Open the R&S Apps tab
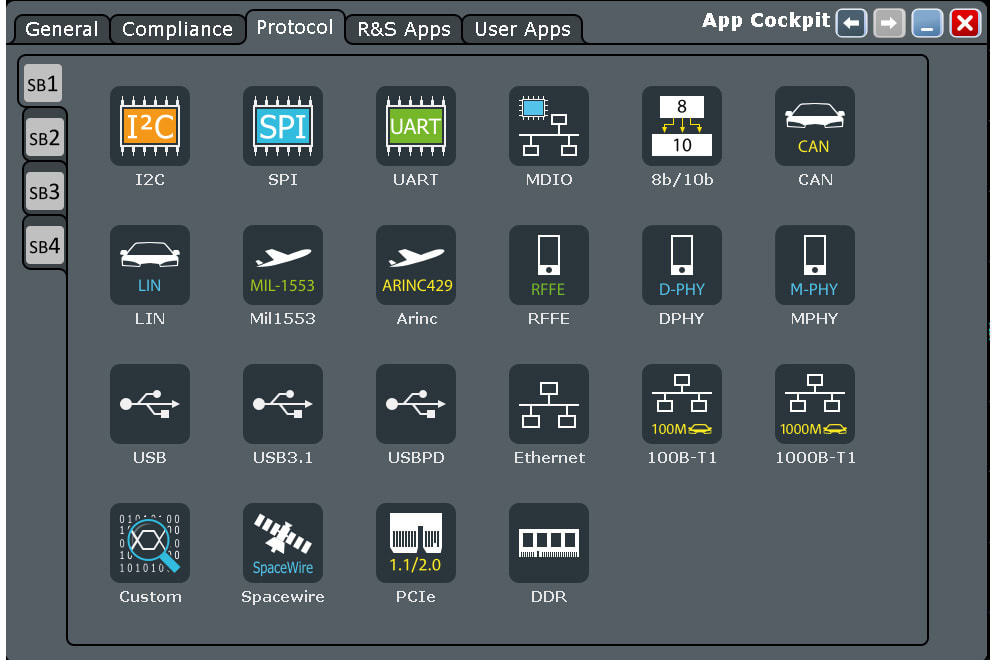 [x=403, y=29]
